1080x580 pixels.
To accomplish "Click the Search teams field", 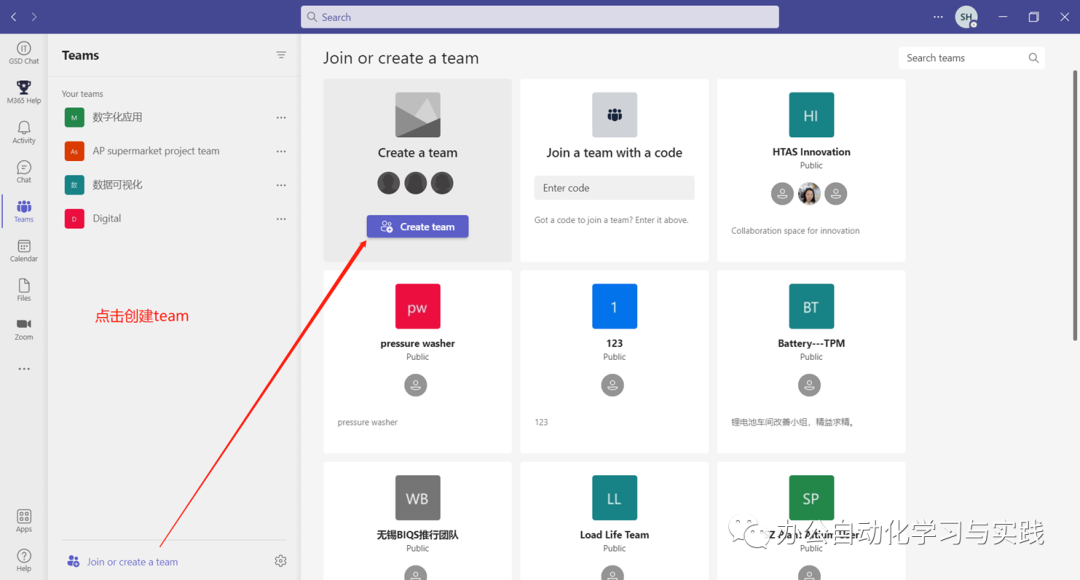I will point(971,58).
